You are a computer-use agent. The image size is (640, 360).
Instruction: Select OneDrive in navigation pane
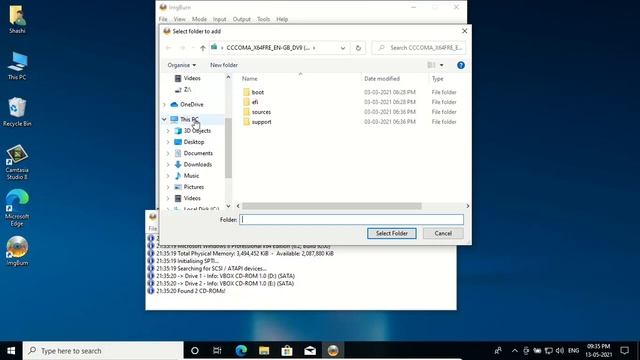click(191, 104)
